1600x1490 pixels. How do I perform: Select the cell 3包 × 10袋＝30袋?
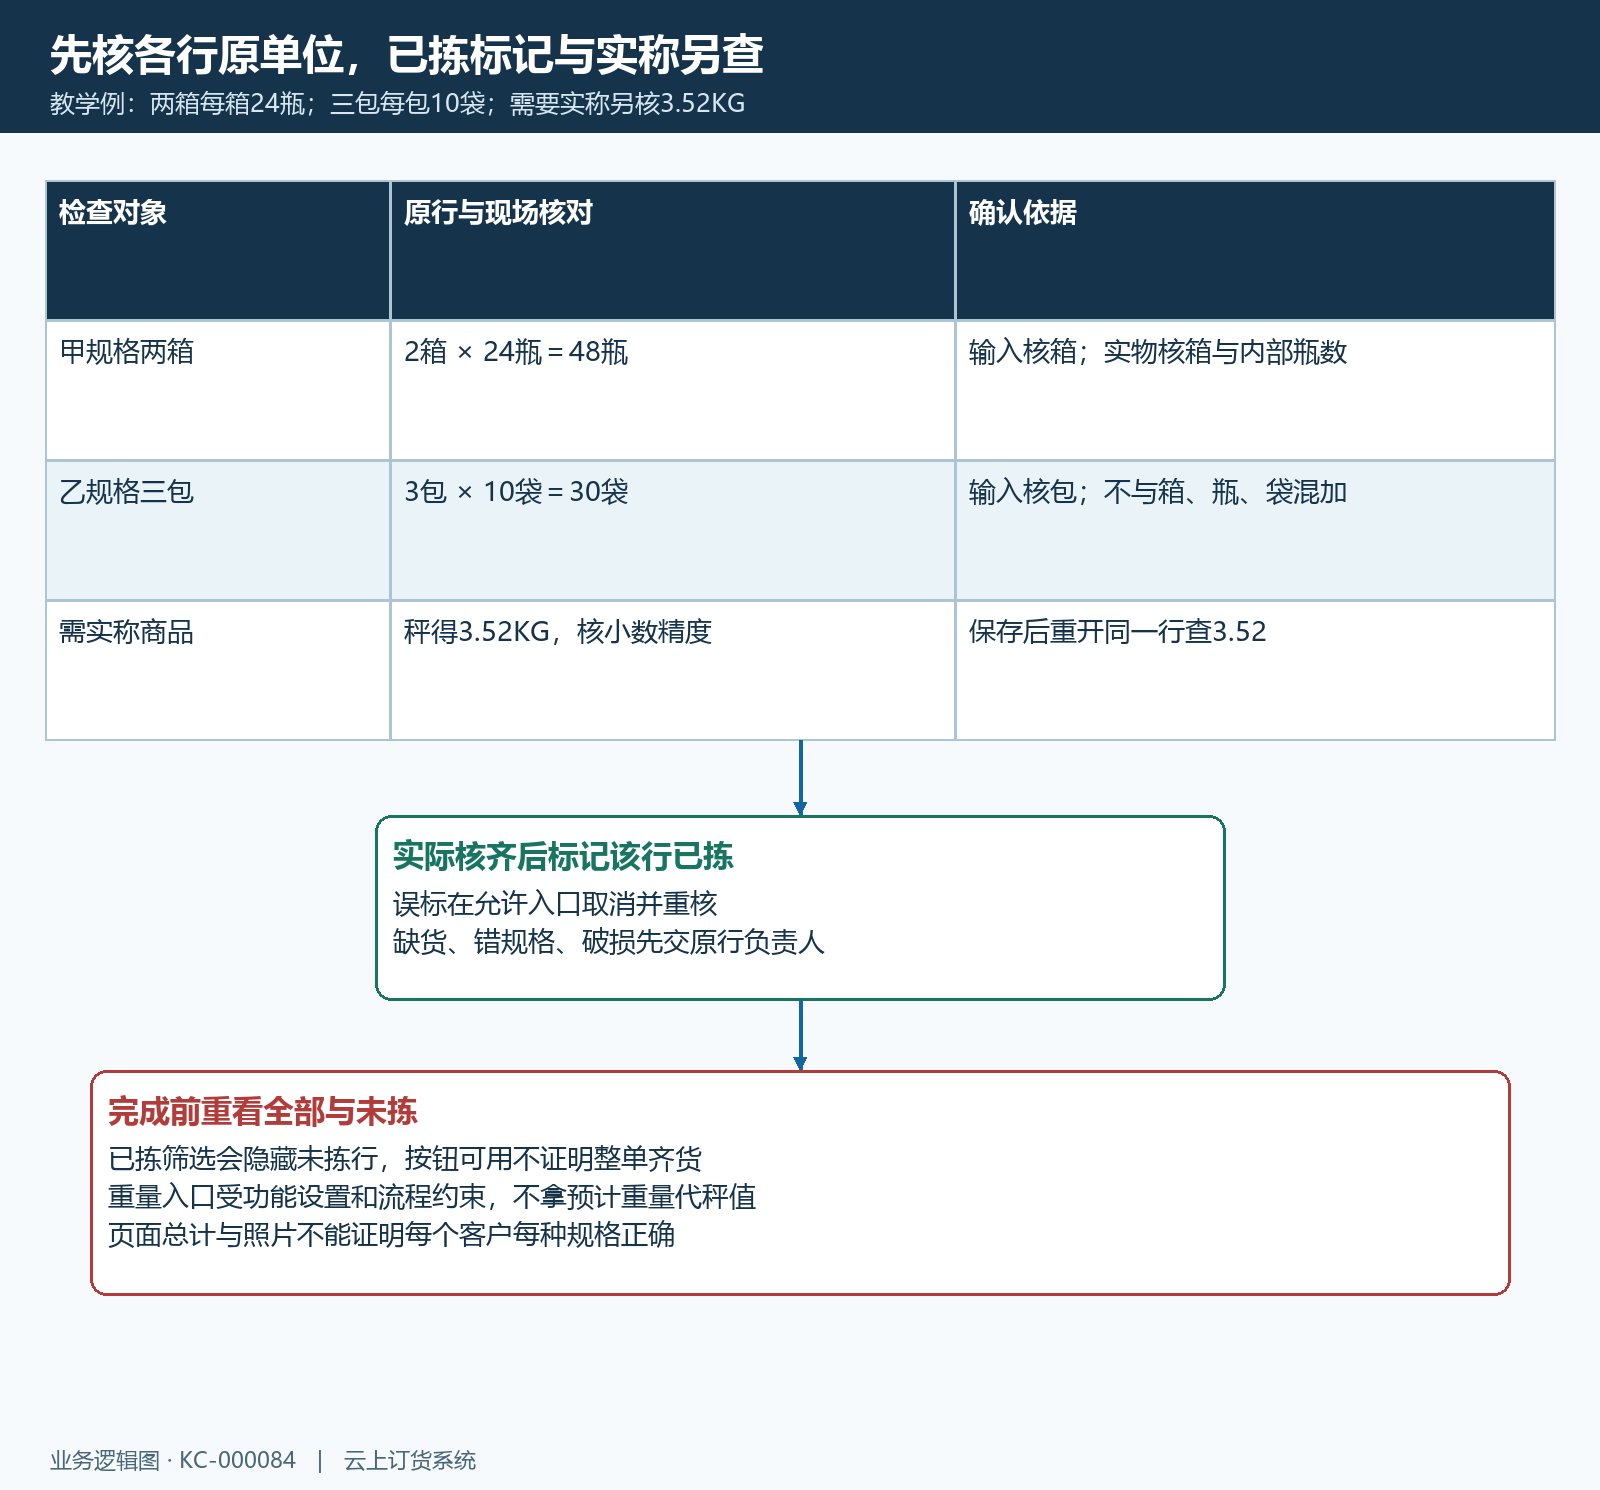click(x=673, y=530)
